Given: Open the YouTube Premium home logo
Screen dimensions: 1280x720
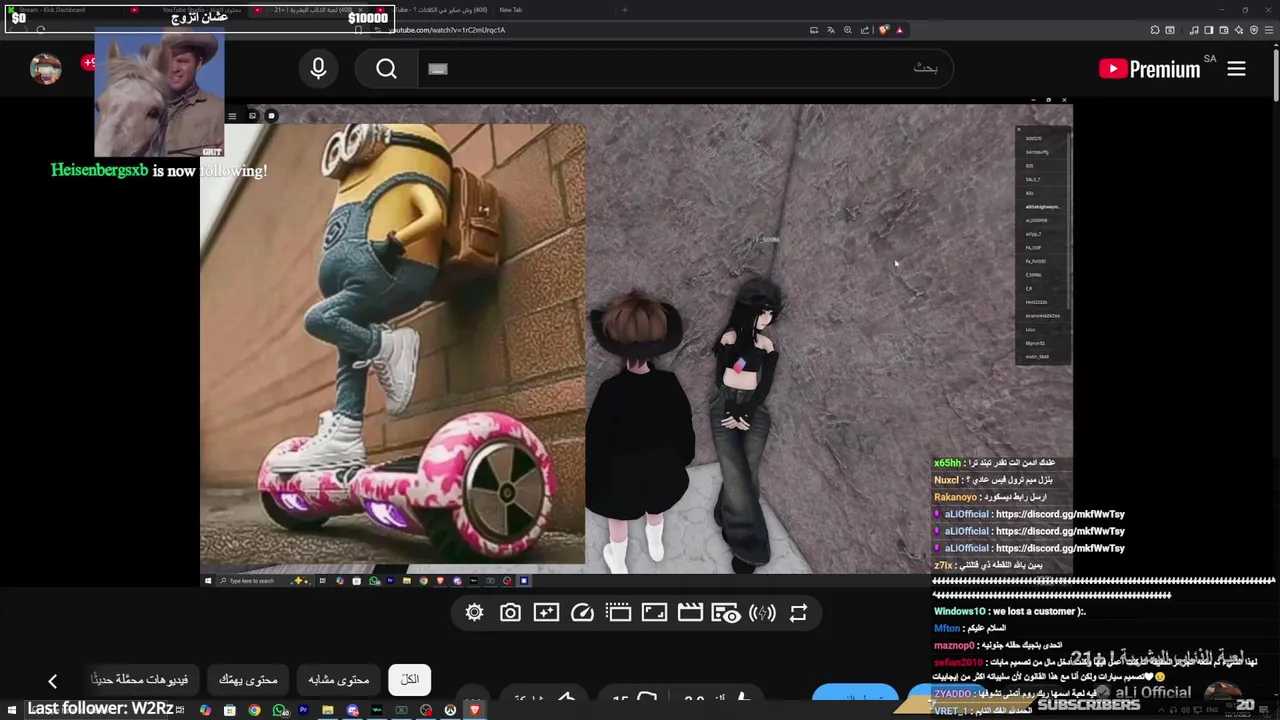Looking at the screenshot, I should pos(1150,69).
